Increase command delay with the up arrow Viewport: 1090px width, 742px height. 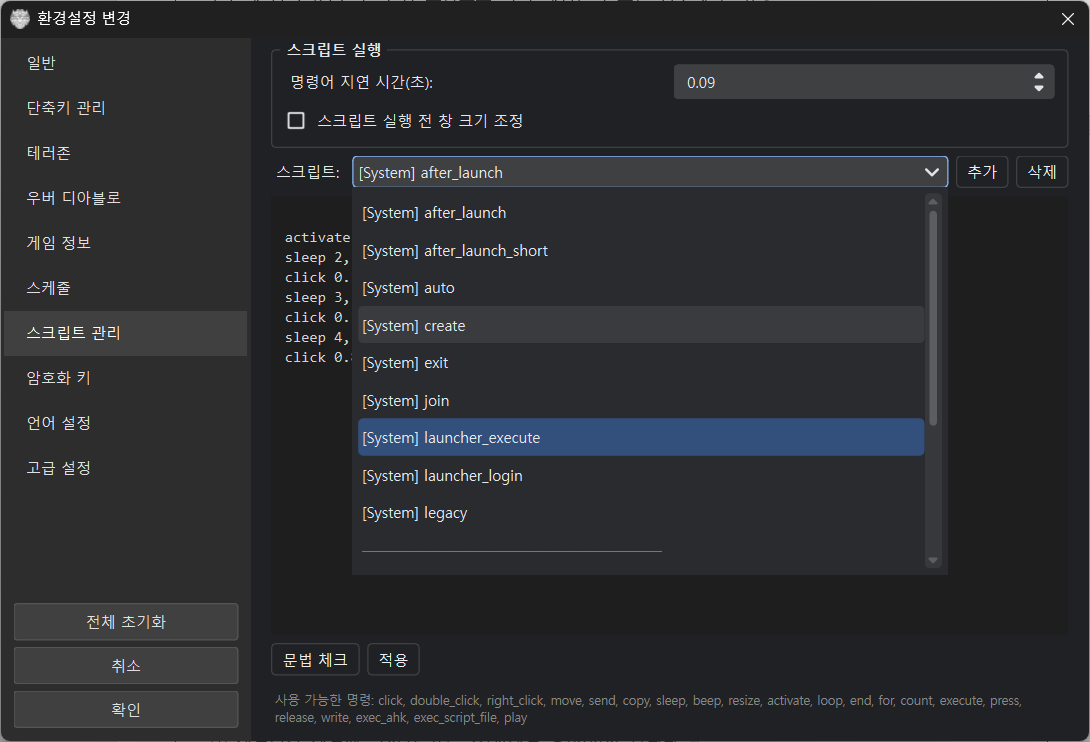pyautogui.click(x=1039, y=76)
